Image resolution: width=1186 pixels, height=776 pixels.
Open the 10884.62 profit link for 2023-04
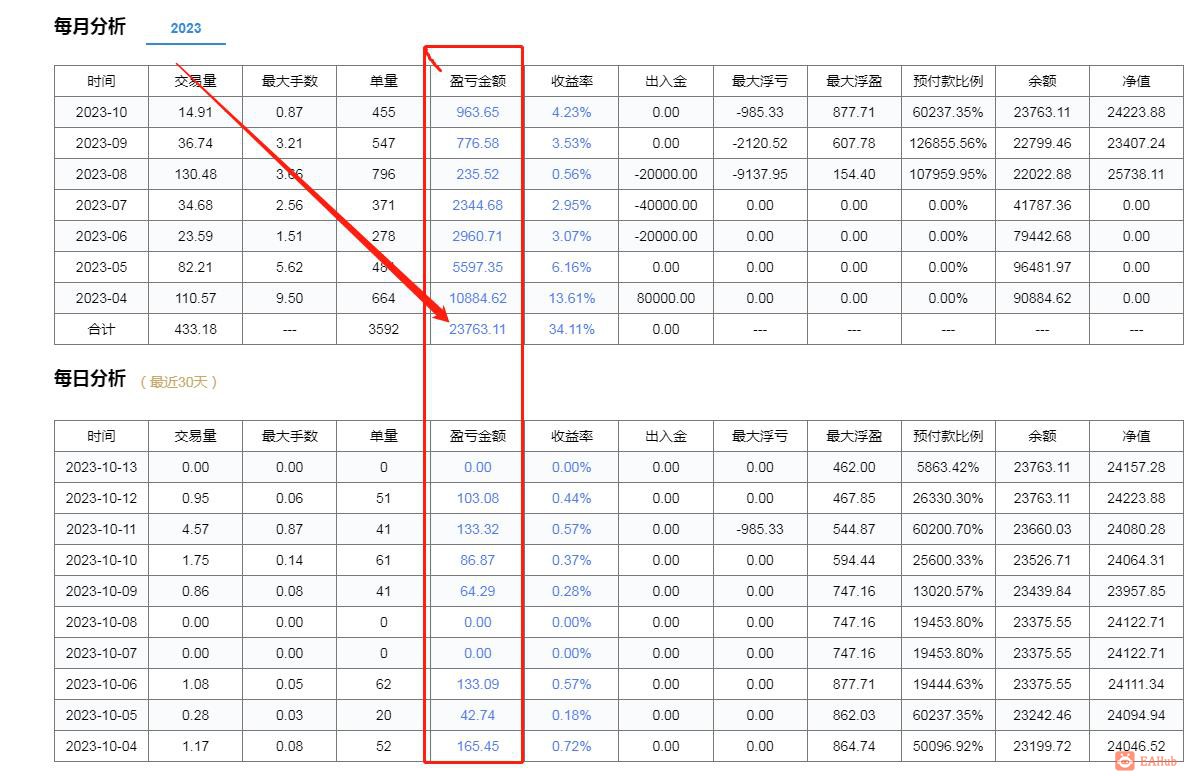tap(477, 298)
